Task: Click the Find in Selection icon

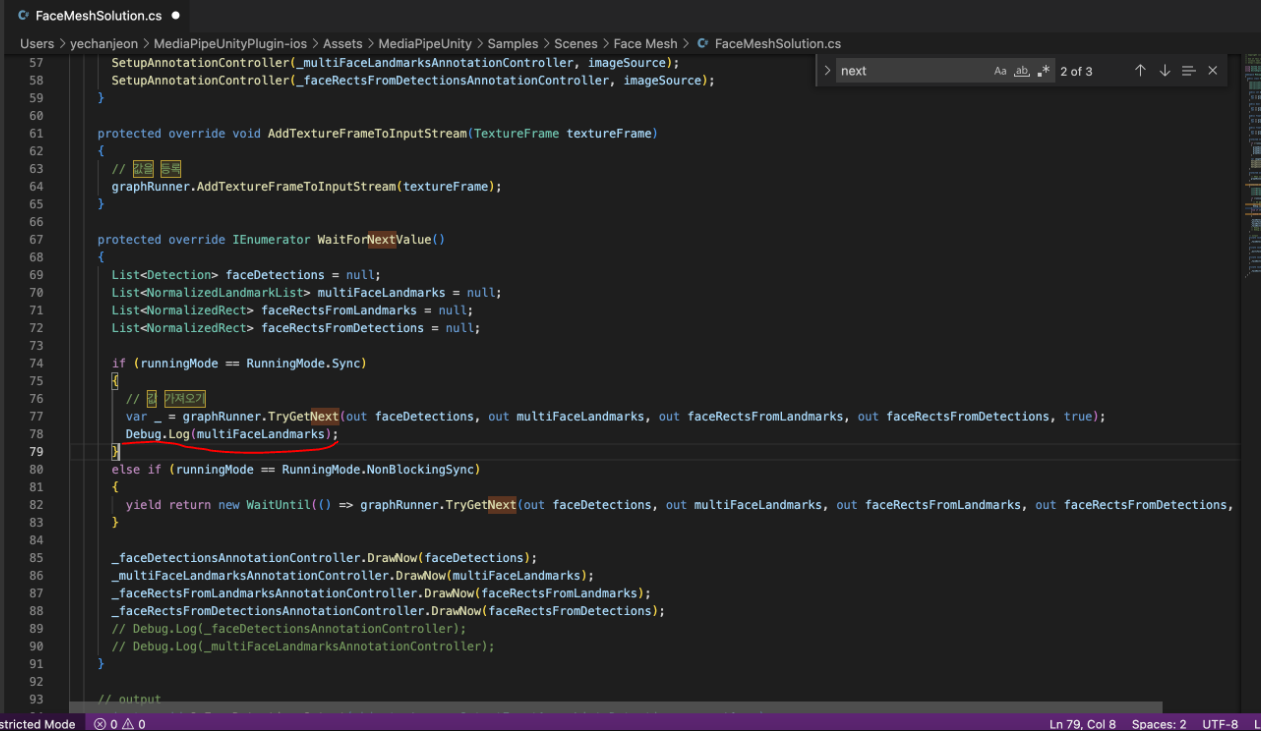Action: [1188, 70]
